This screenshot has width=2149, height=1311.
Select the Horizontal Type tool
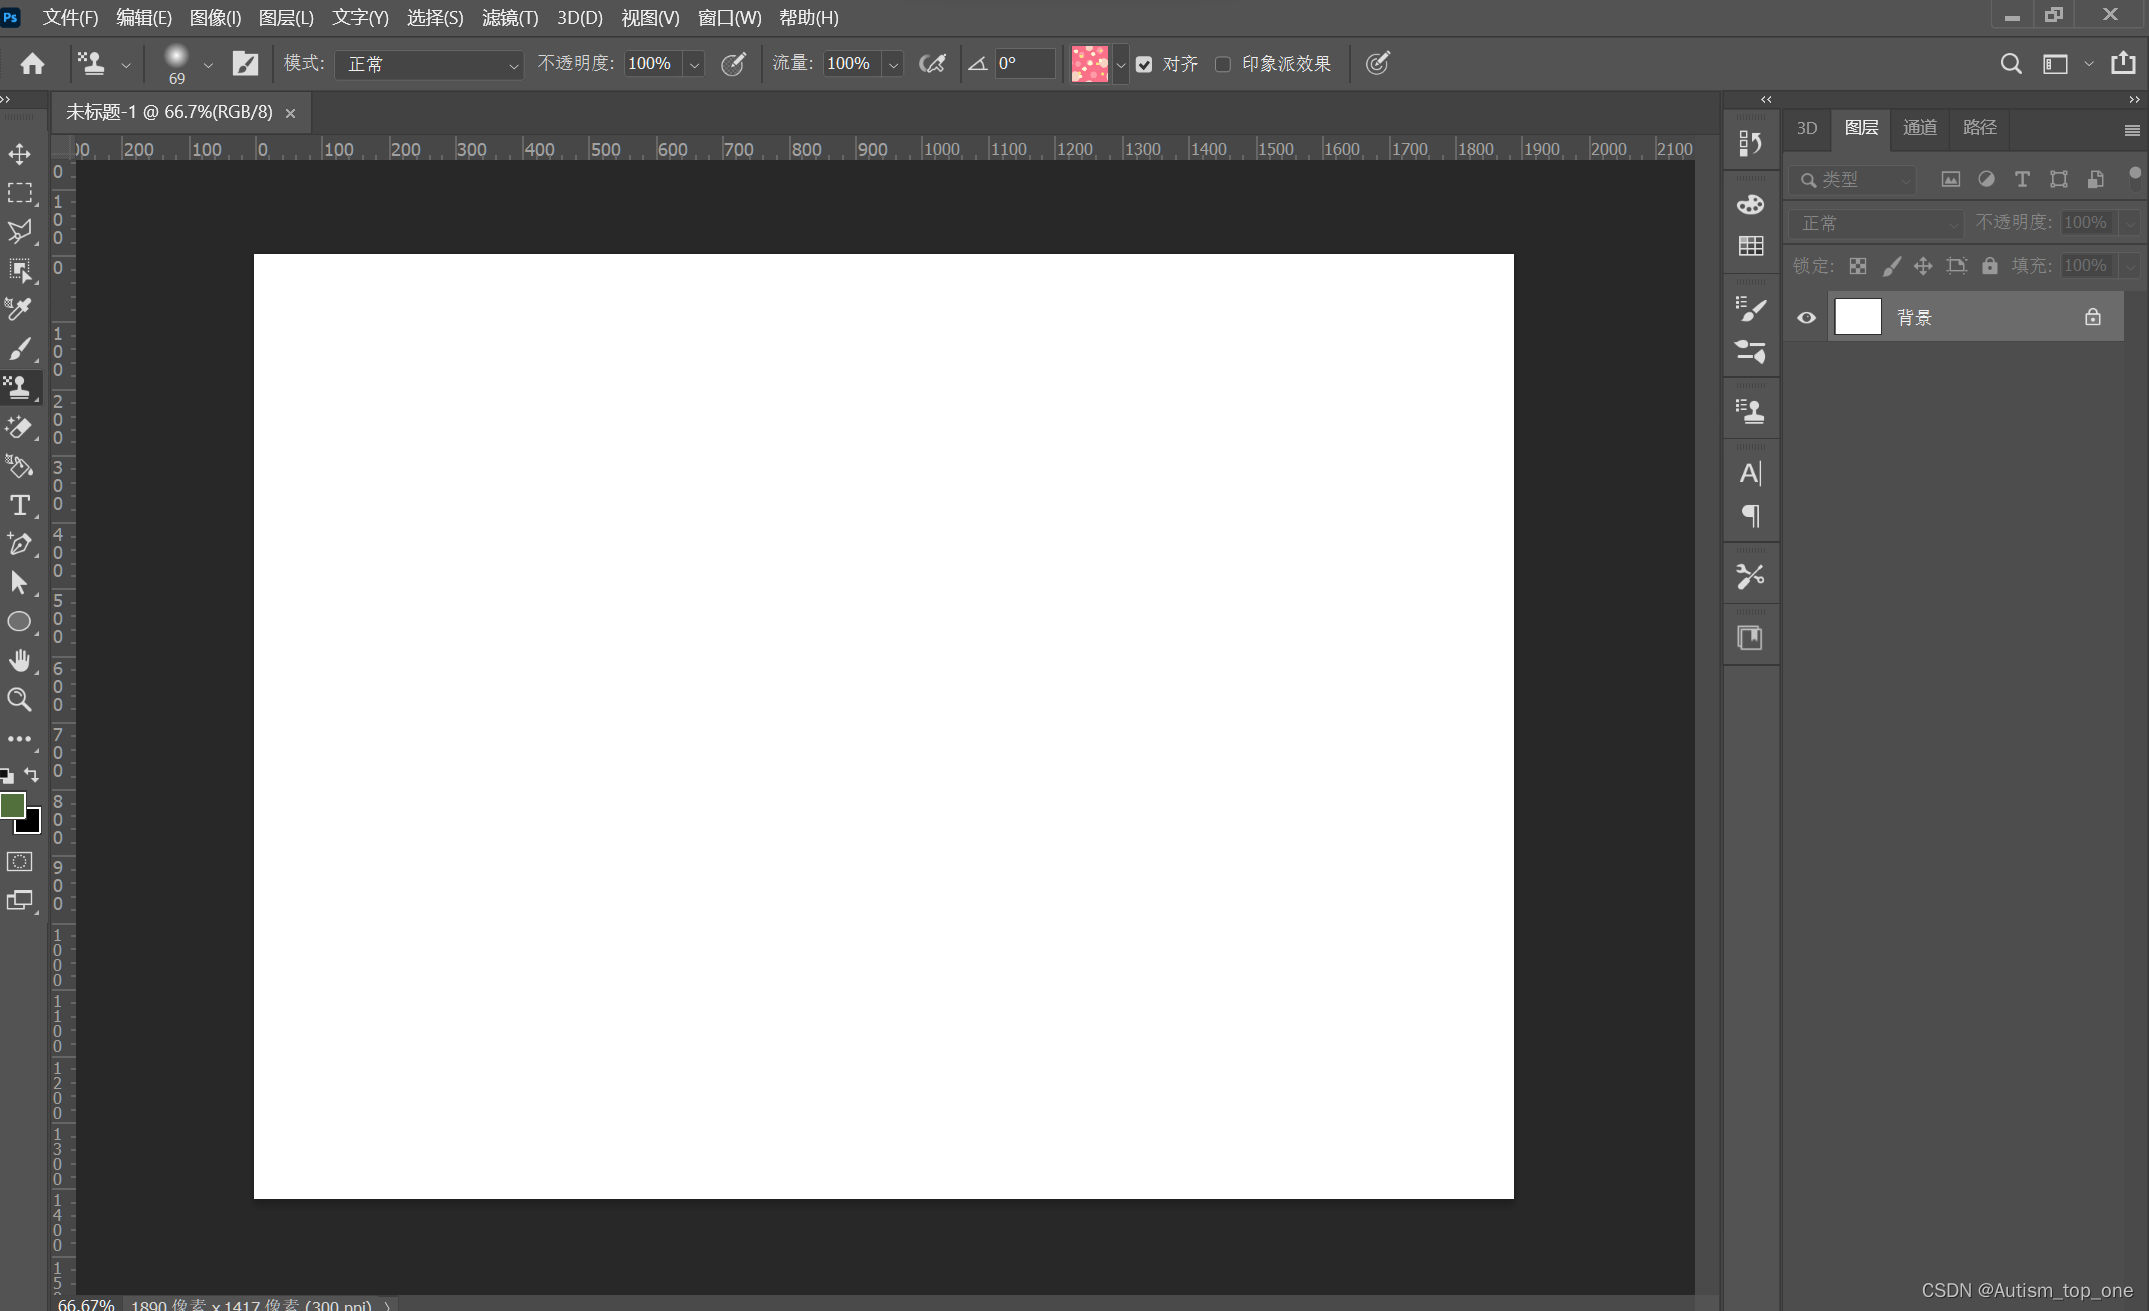(x=19, y=506)
